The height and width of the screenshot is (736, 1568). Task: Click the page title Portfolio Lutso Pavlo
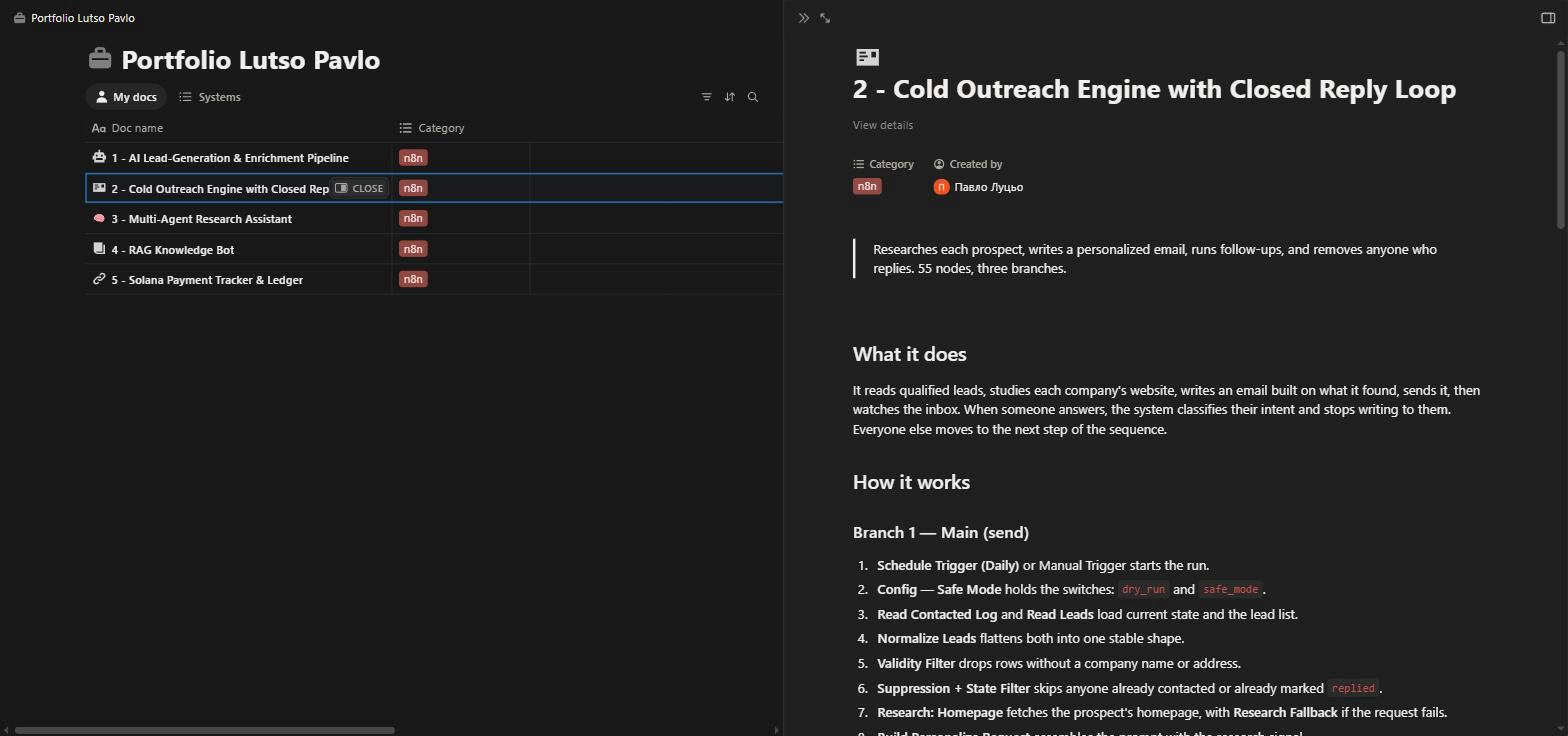[x=251, y=59]
